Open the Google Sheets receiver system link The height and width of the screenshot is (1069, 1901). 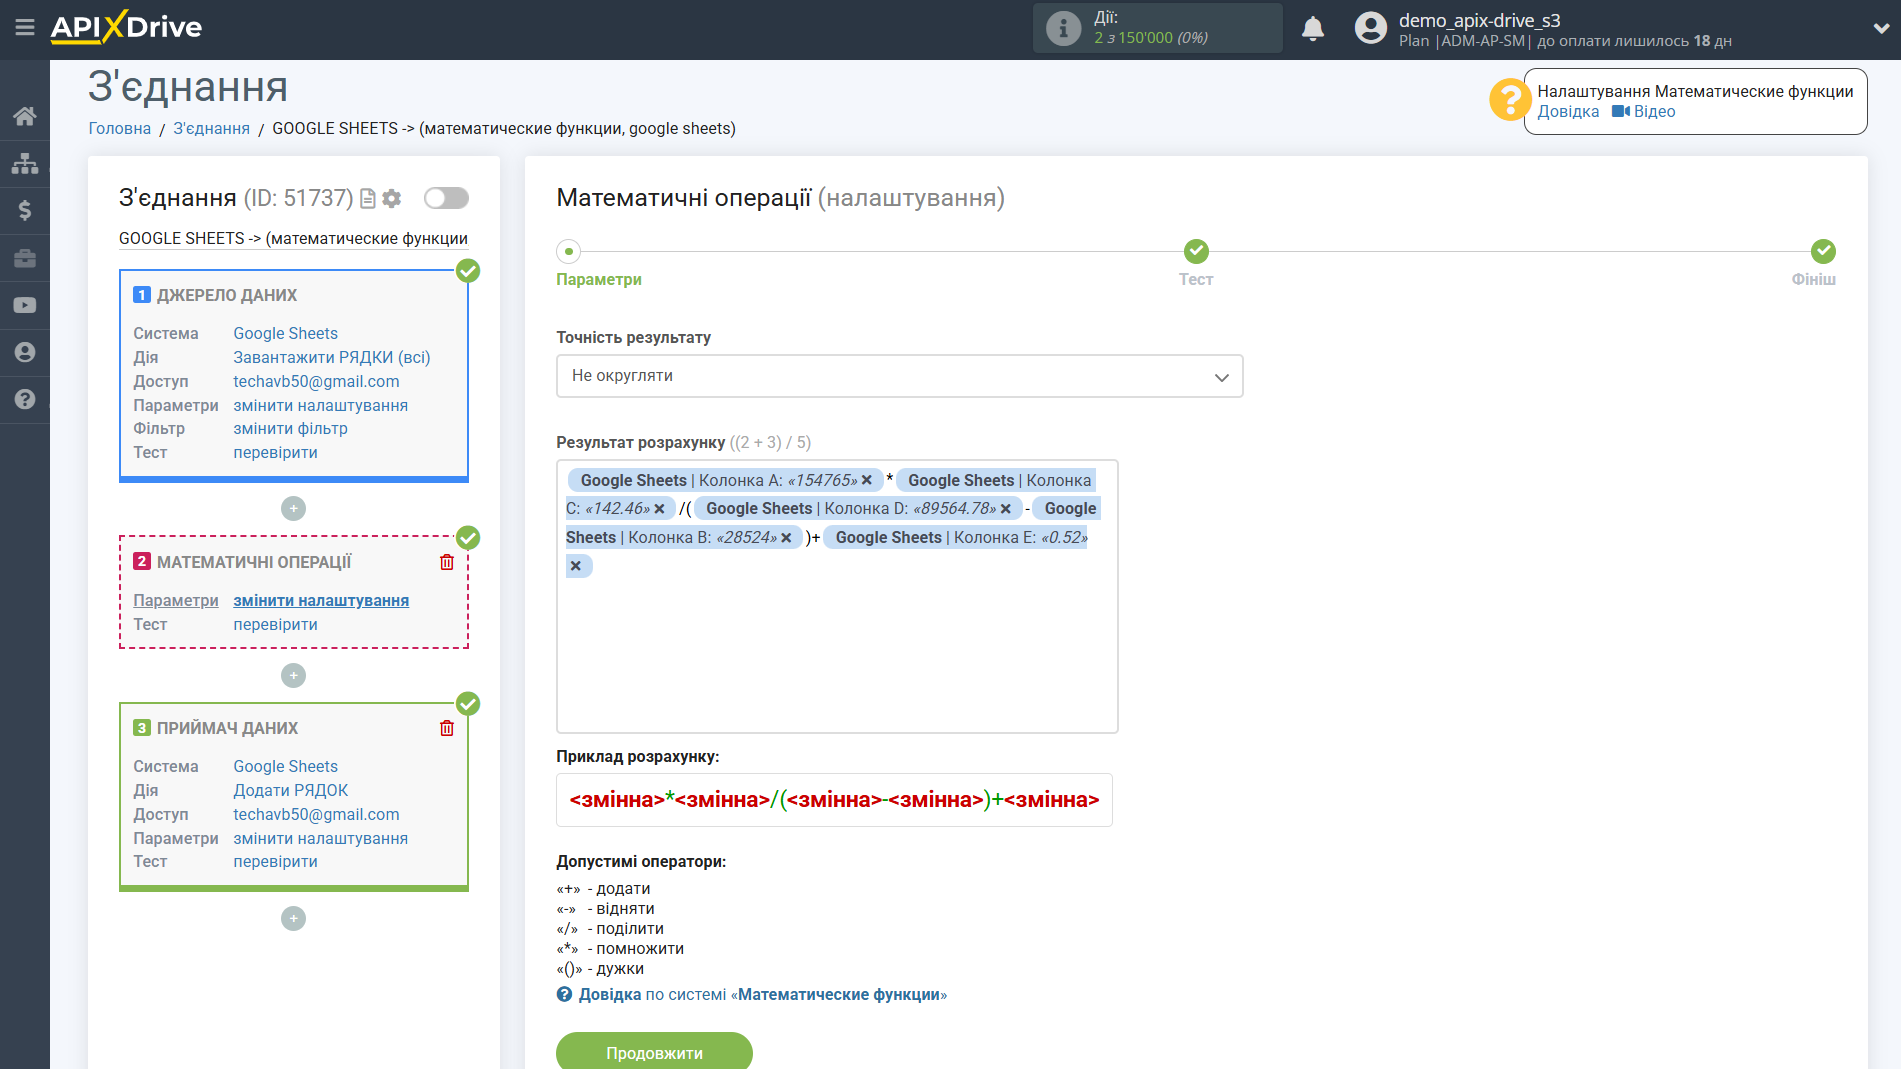click(x=286, y=766)
